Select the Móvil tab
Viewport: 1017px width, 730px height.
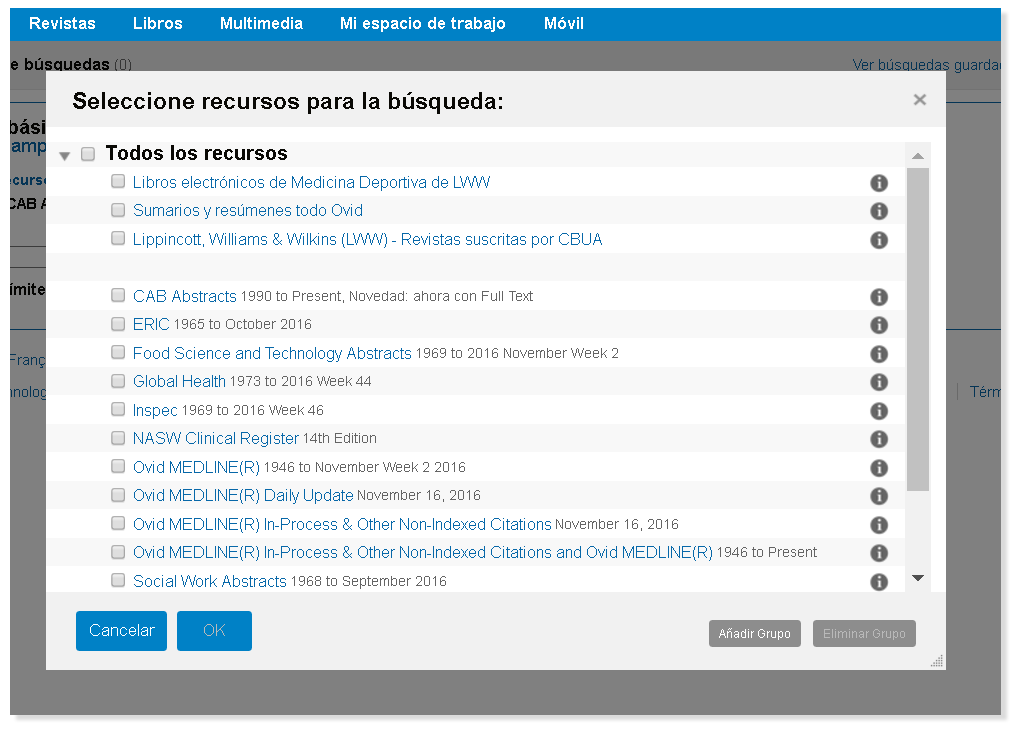tap(564, 23)
